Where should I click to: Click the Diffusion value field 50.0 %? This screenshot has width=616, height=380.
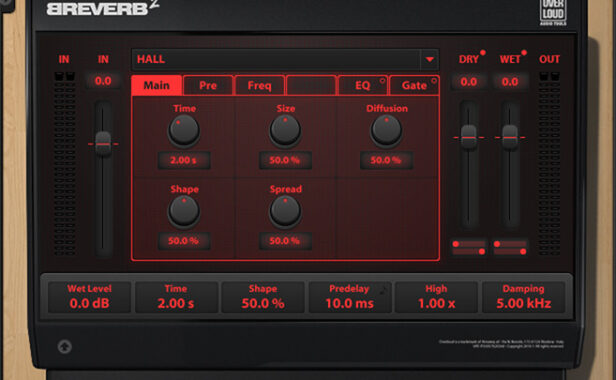pyautogui.click(x=386, y=160)
